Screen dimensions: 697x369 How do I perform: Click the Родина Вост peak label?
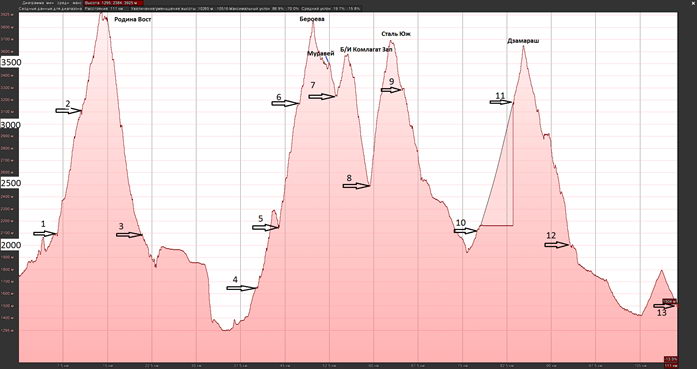(x=133, y=20)
